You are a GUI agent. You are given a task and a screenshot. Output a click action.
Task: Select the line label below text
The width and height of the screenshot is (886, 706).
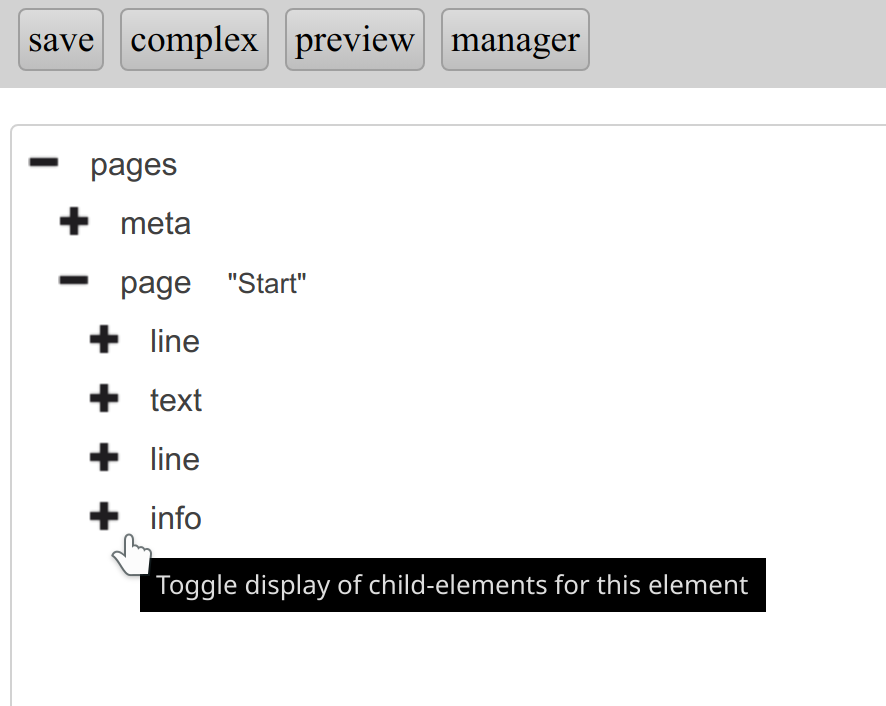tap(175, 460)
